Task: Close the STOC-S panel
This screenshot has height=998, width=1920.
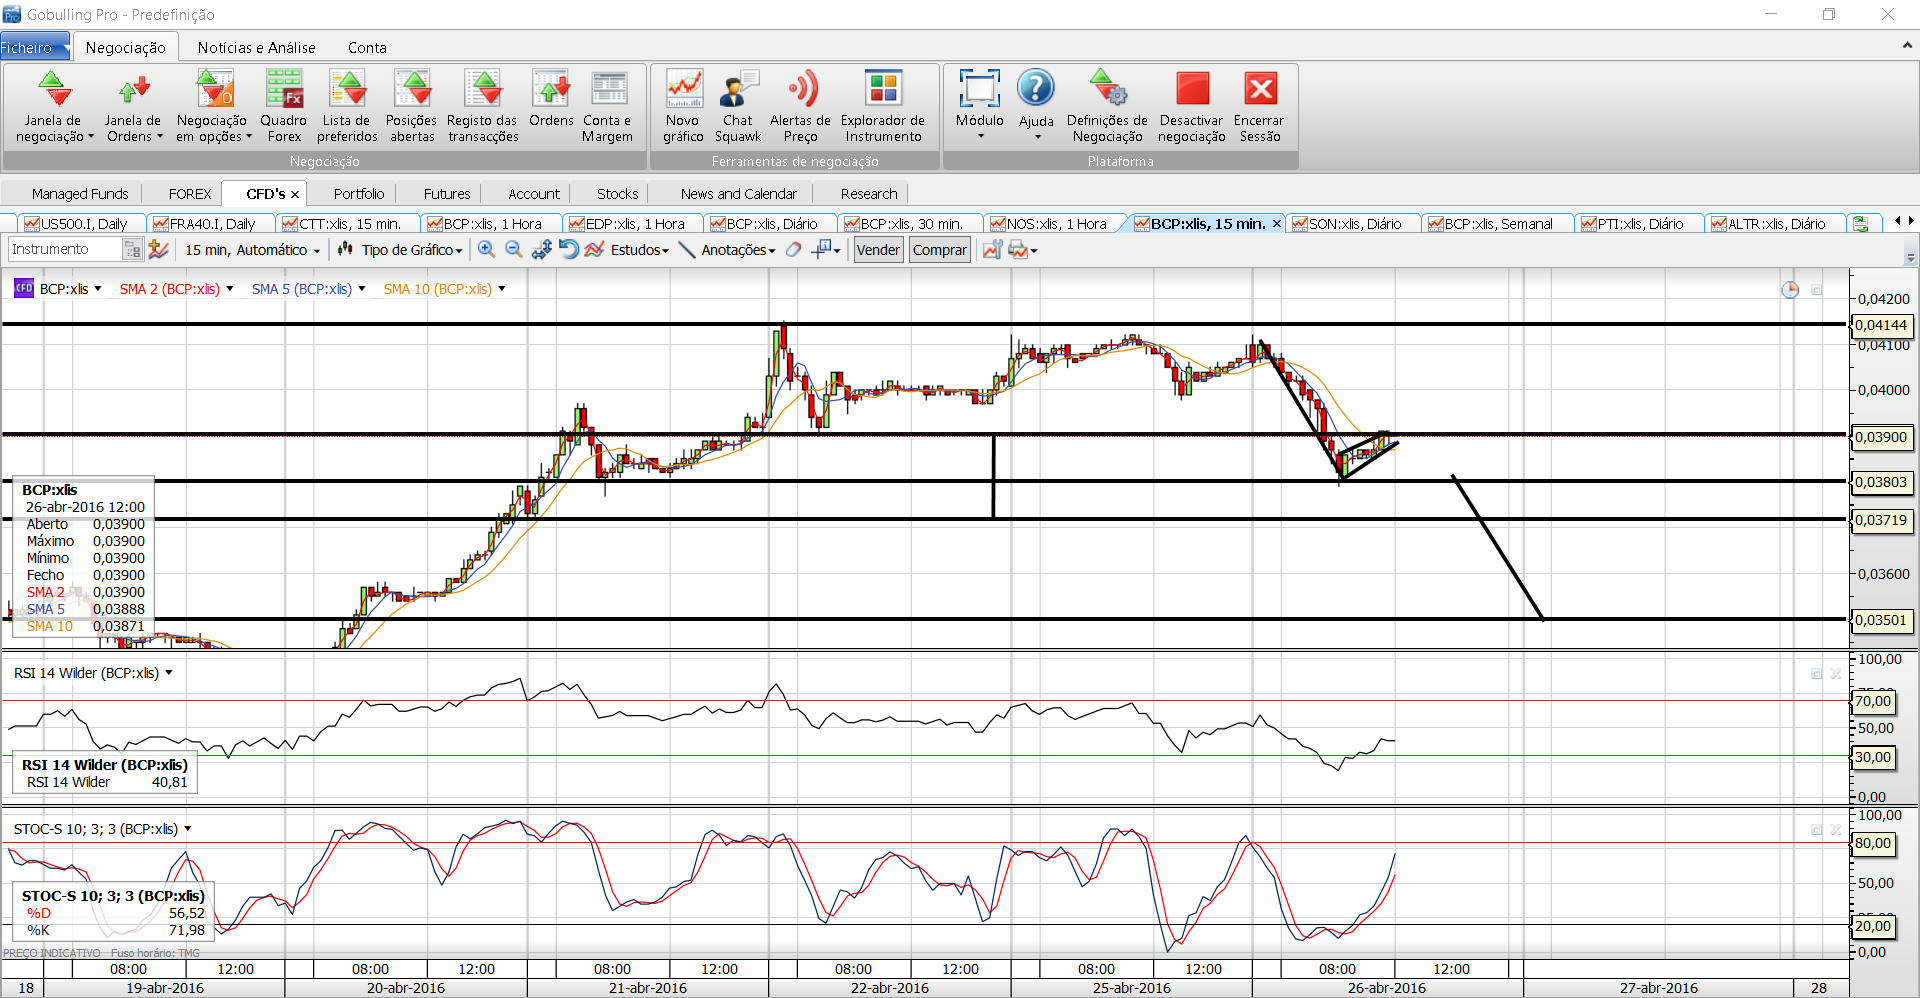Action: (x=1836, y=830)
